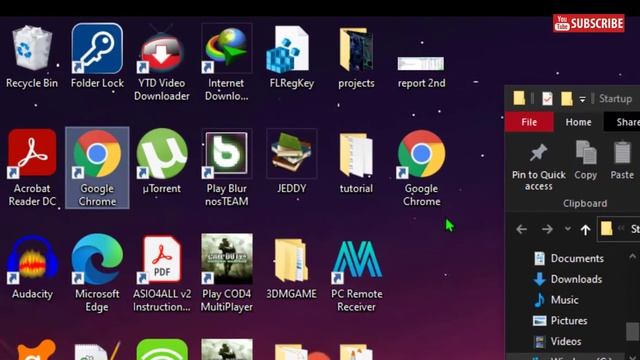
Task: Select Videos in the navigation pane
Action: pyautogui.click(x=558, y=341)
